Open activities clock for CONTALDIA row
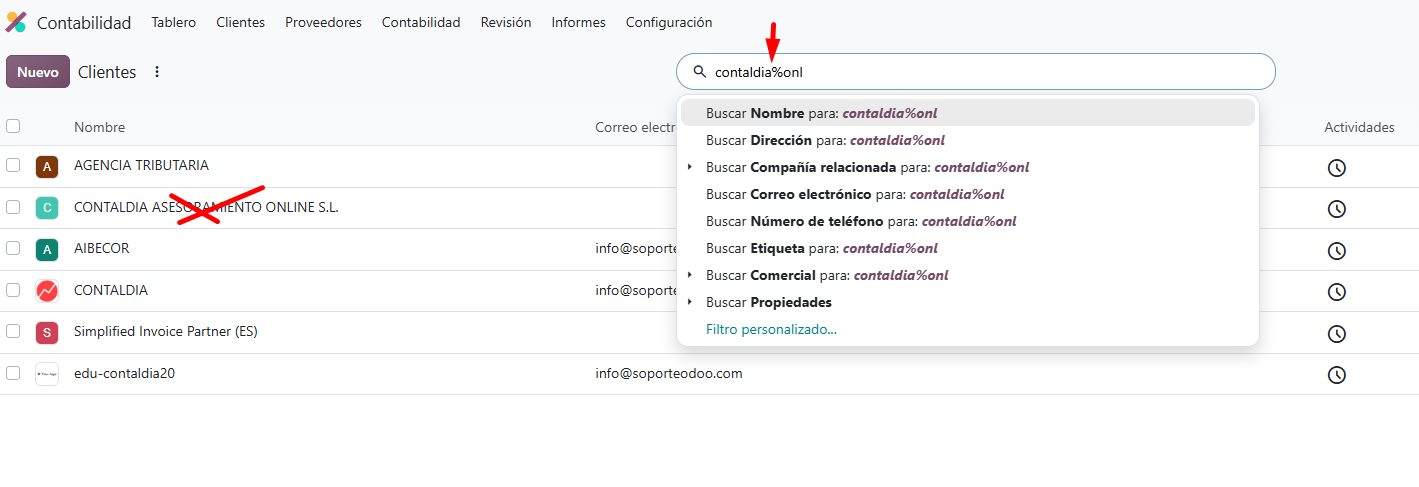 1336,291
